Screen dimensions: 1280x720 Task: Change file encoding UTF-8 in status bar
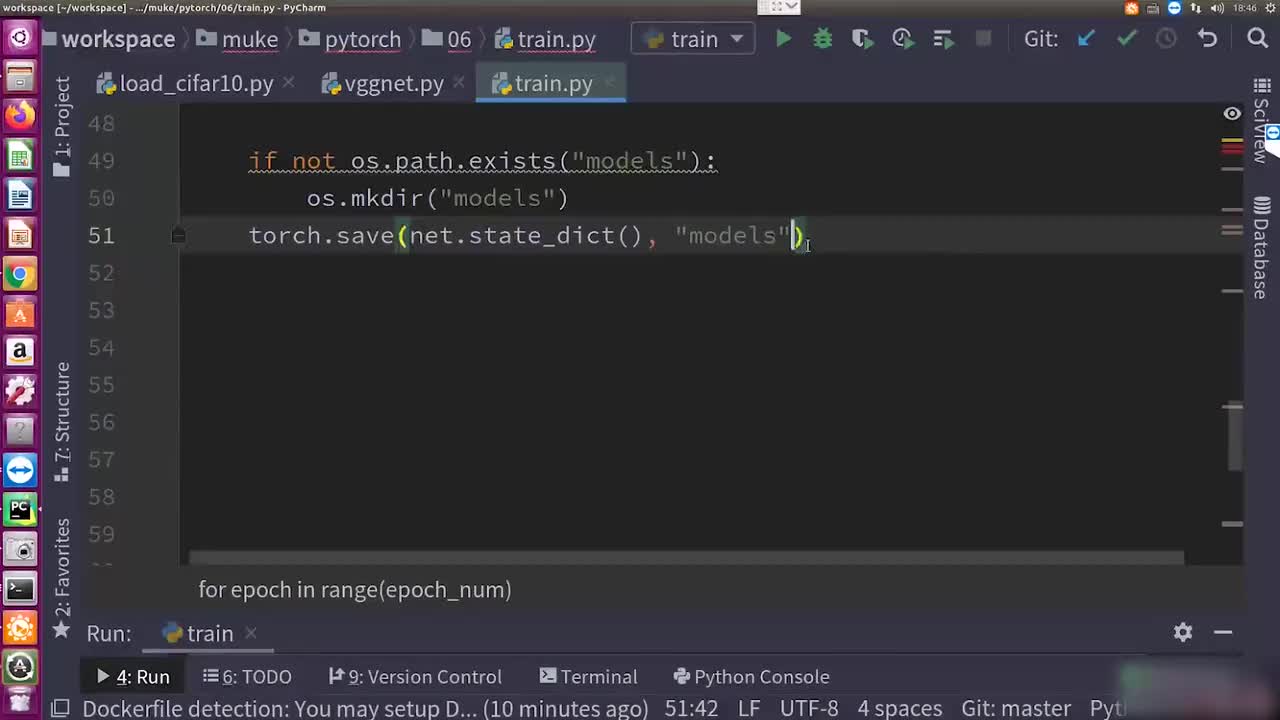[809, 708]
